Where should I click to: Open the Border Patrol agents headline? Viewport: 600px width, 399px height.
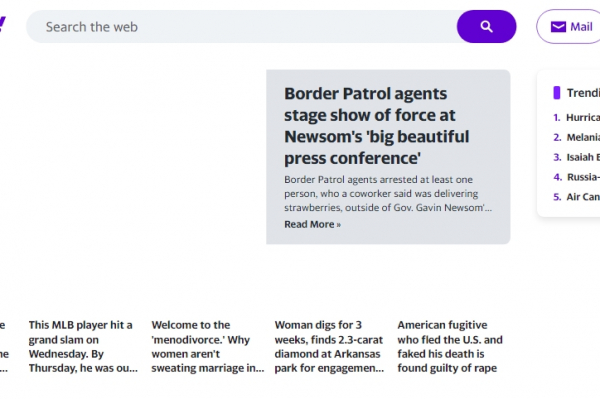coord(377,126)
